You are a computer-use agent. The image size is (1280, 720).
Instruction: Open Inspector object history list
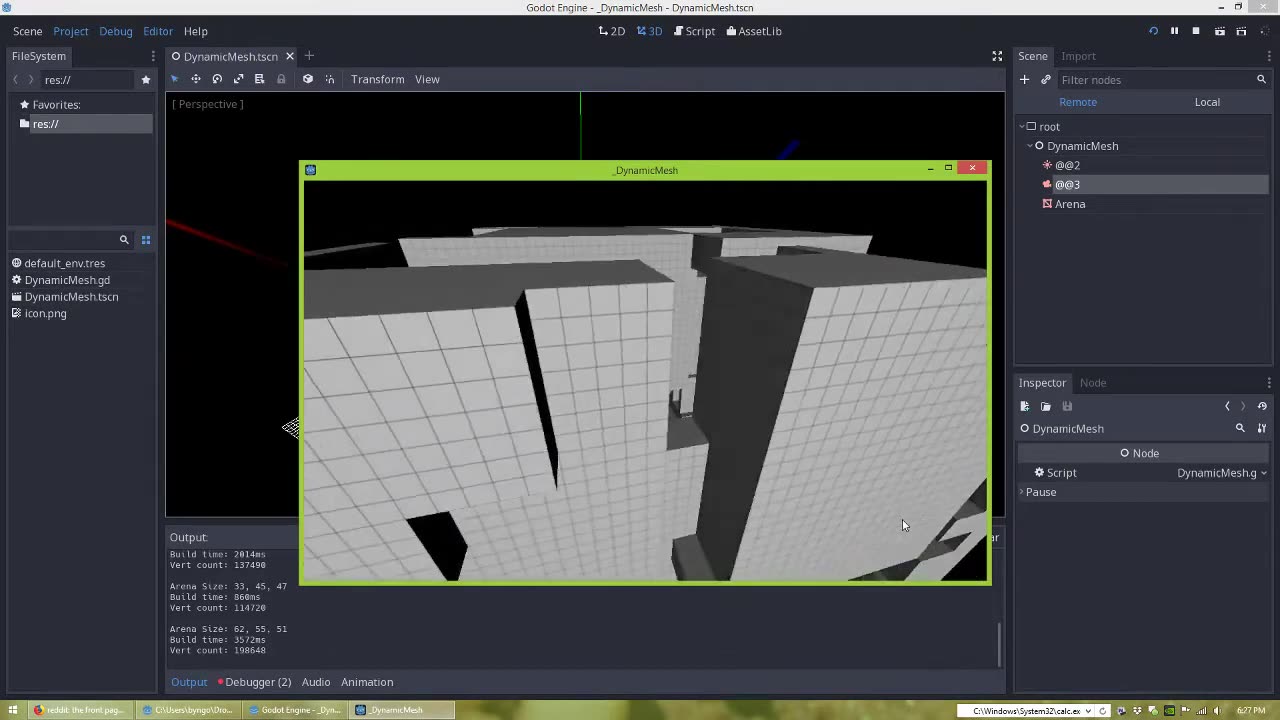click(1262, 406)
